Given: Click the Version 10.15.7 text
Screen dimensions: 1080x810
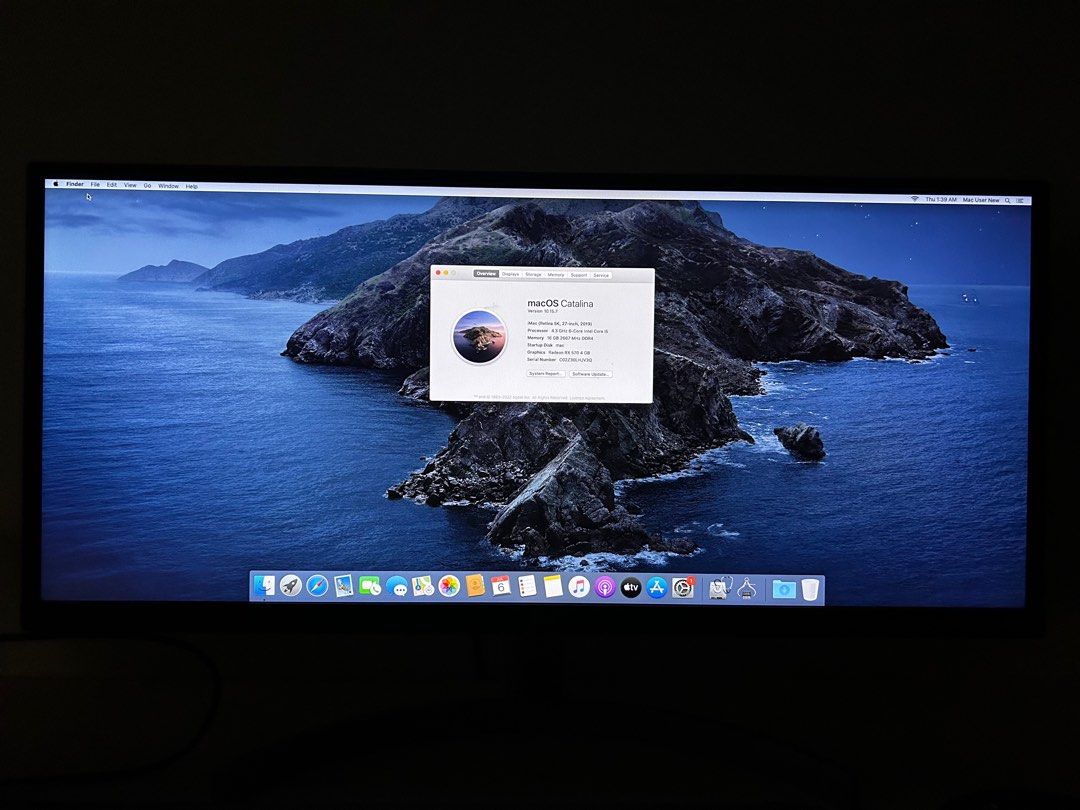Looking at the screenshot, I should [543, 311].
